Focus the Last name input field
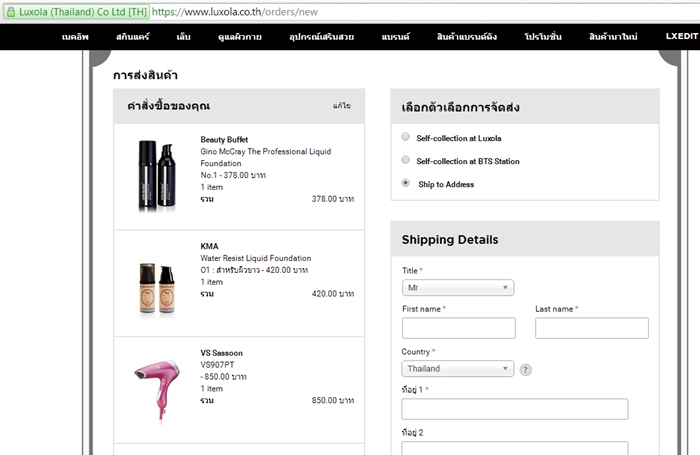700x455 pixels. point(592,328)
